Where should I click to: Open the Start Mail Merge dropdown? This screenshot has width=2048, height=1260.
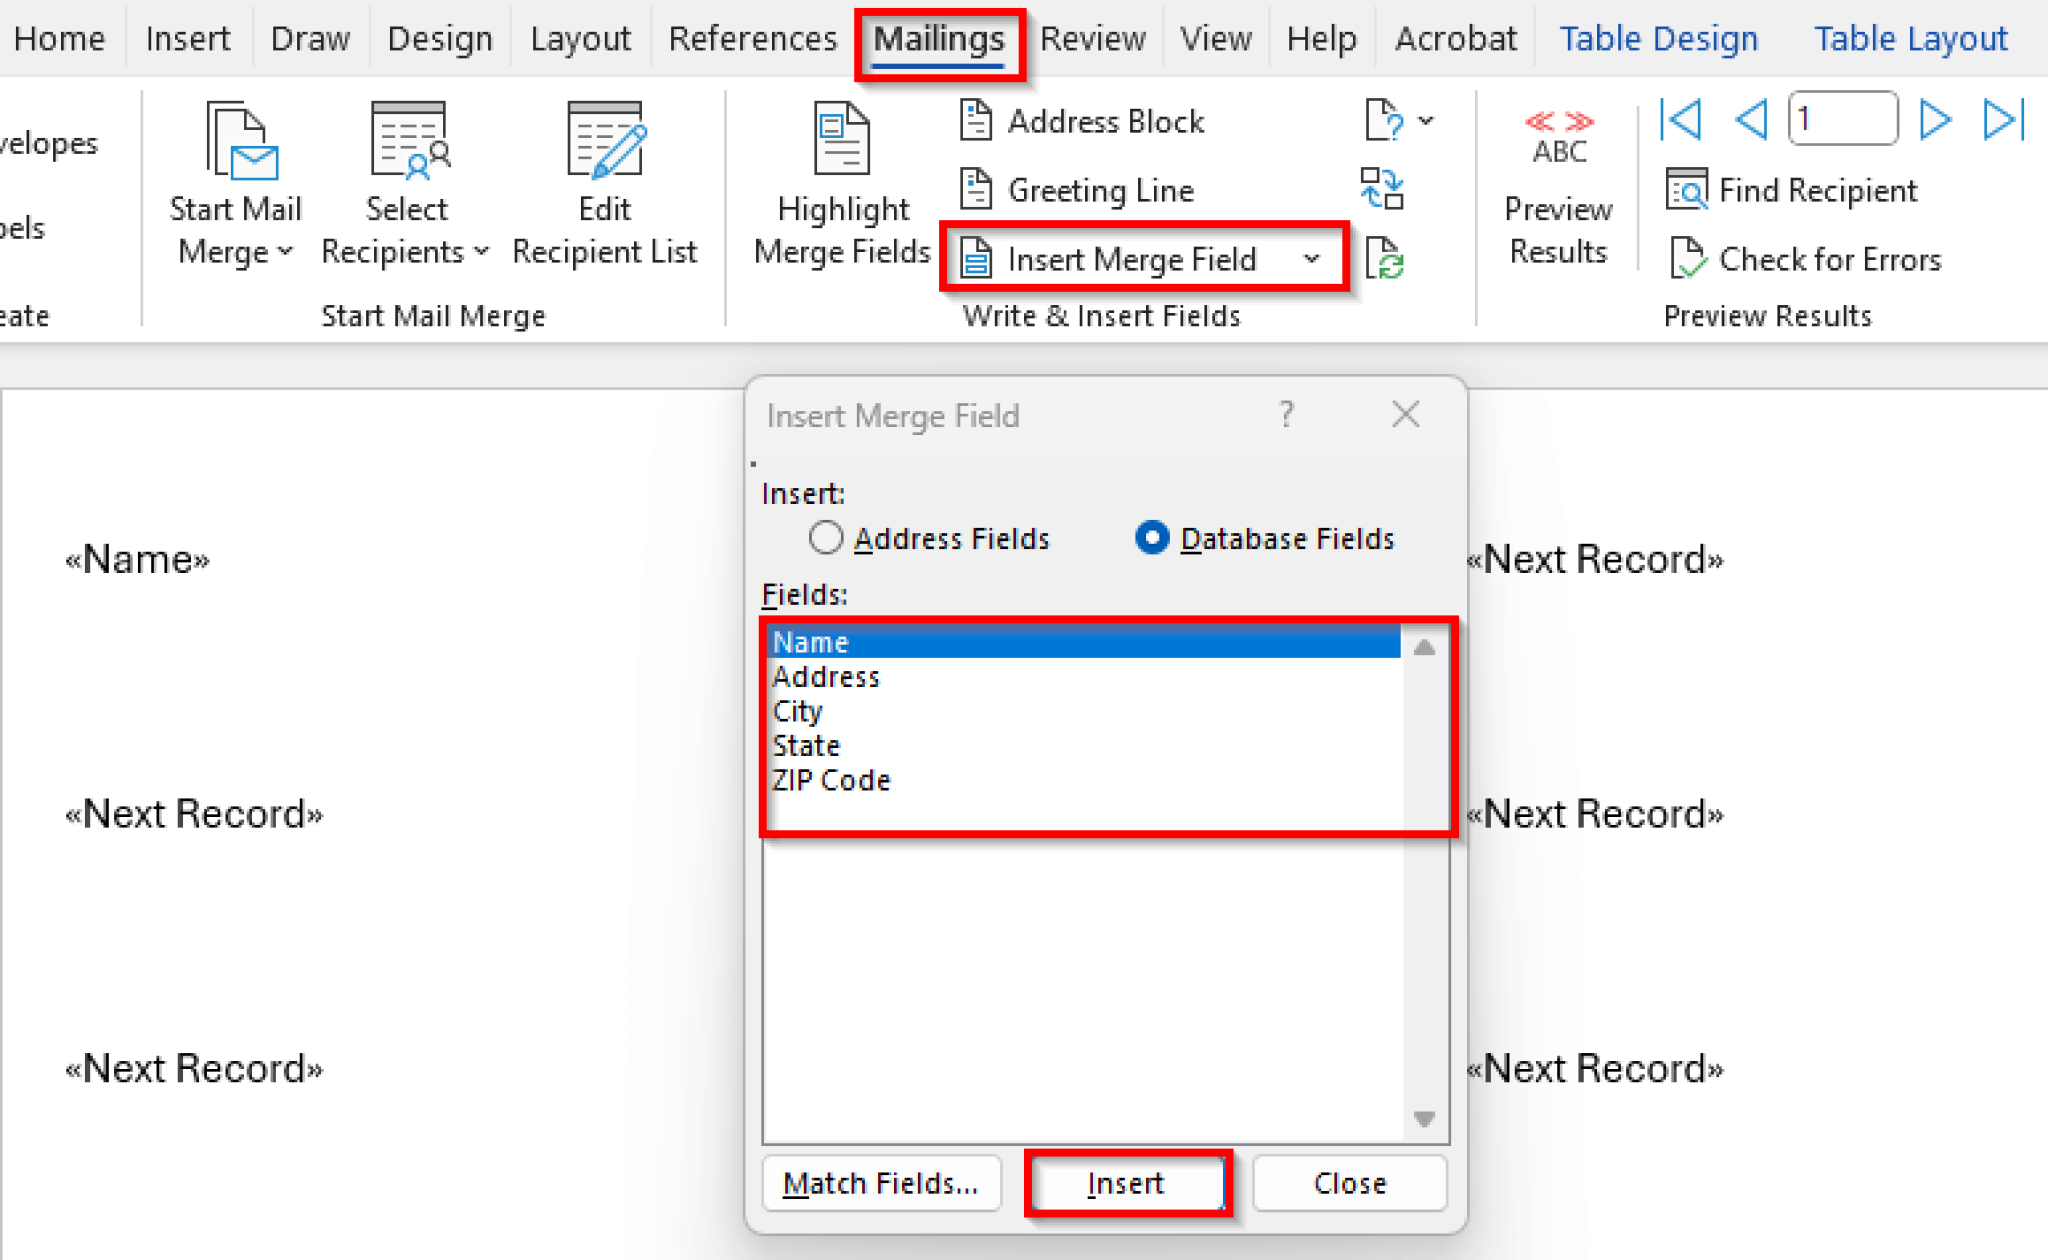[286, 252]
